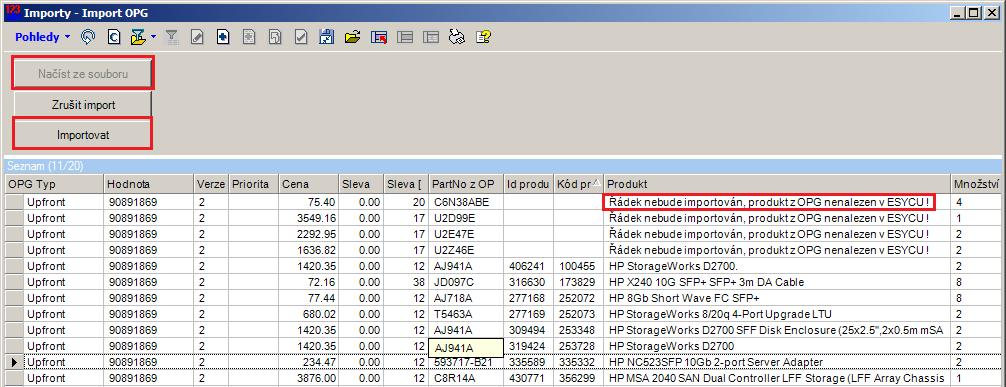1006x387 pixels.
Task: Click the PartNo cell U2Z46E
Action: [x=466, y=250]
